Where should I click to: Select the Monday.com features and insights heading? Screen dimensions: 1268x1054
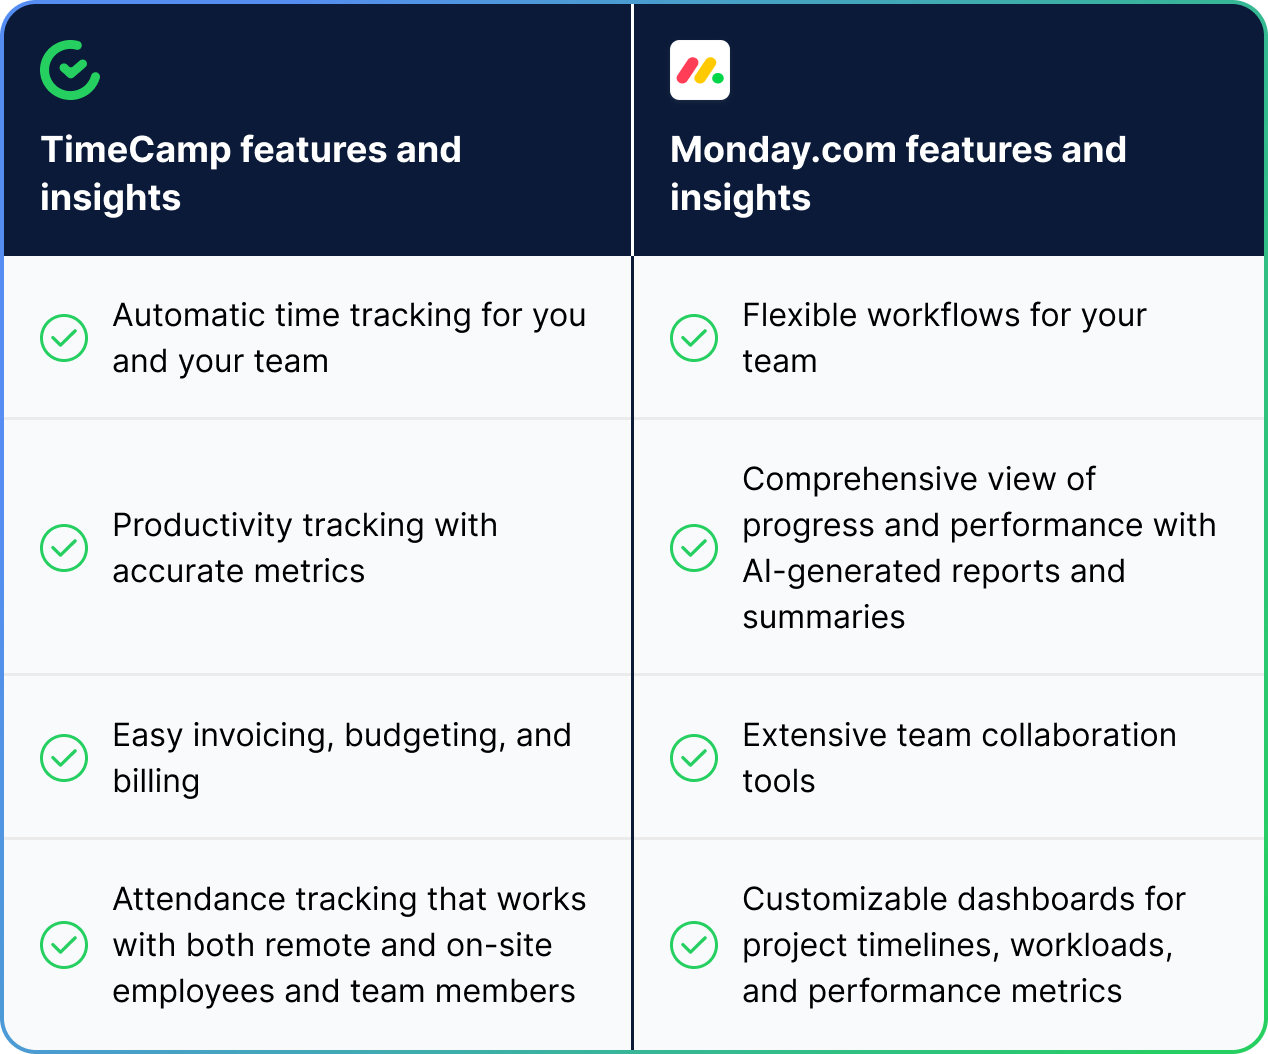(x=898, y=173)
